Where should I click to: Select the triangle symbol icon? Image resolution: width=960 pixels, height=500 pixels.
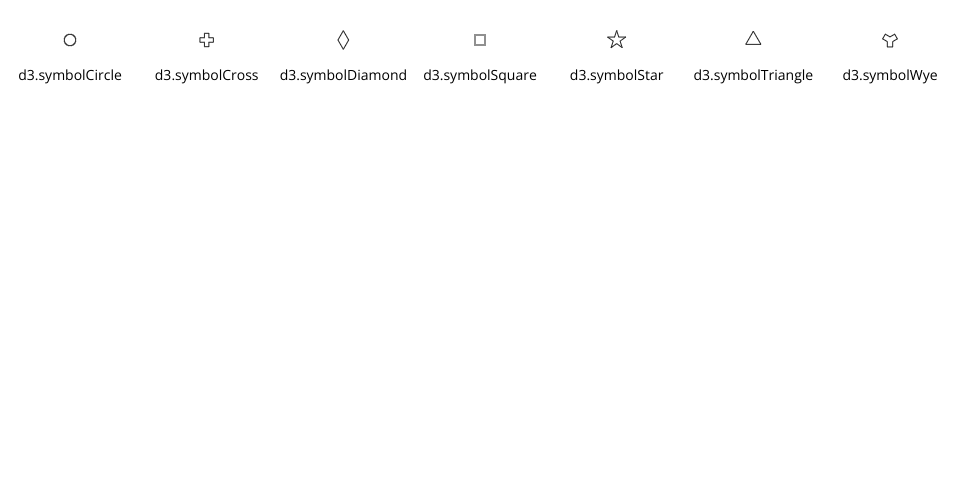pyautogui.click(x=753, y=39)
